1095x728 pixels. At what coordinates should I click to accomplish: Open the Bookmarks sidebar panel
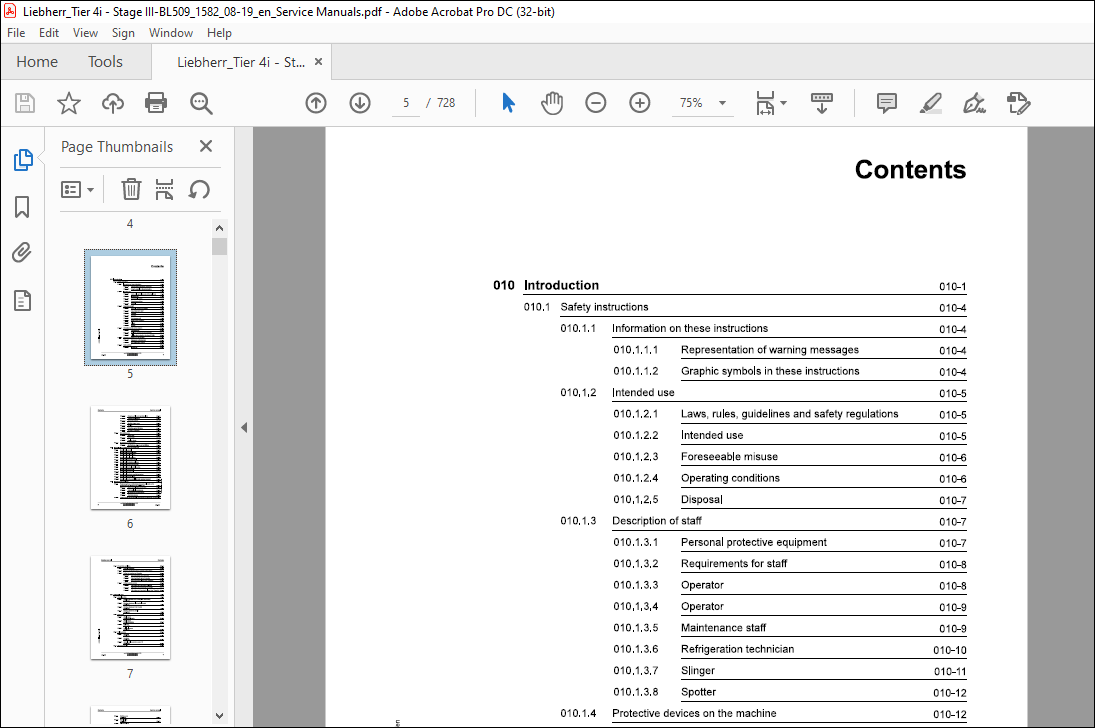point(22,207)
